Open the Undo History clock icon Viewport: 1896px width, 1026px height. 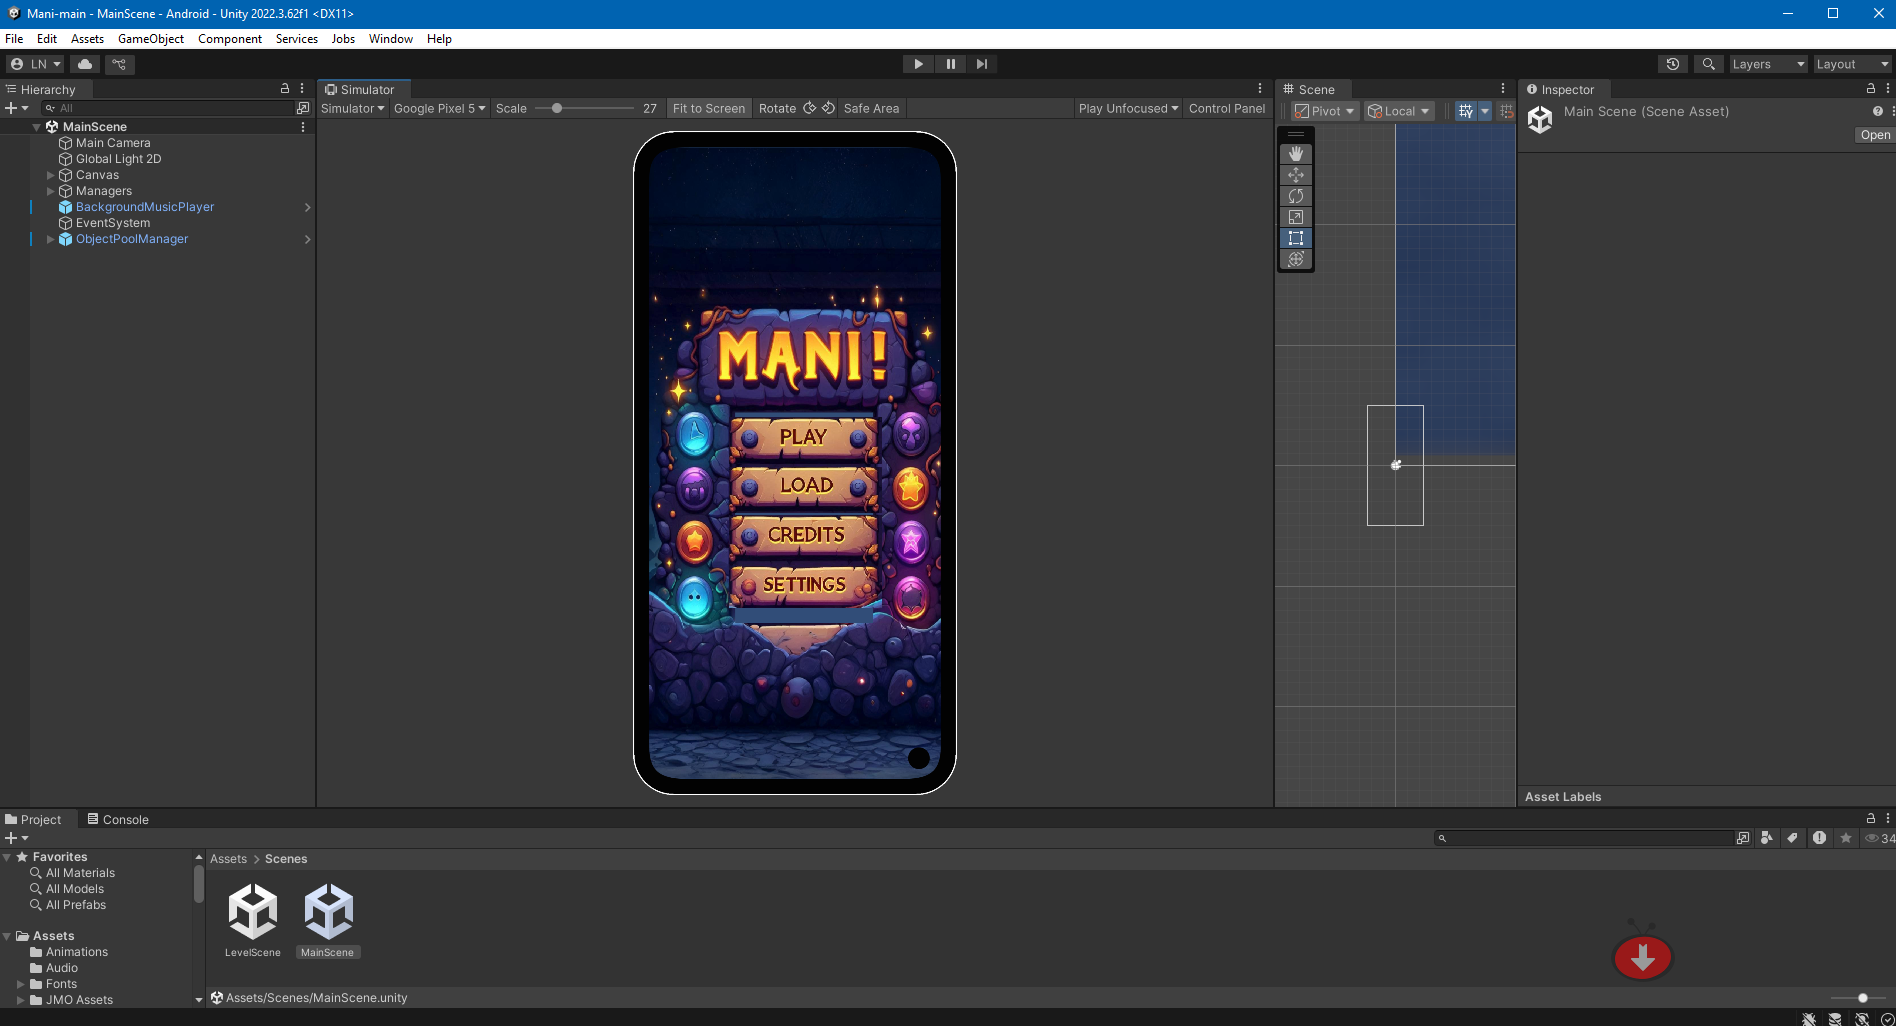click(x=1673, y=64)
